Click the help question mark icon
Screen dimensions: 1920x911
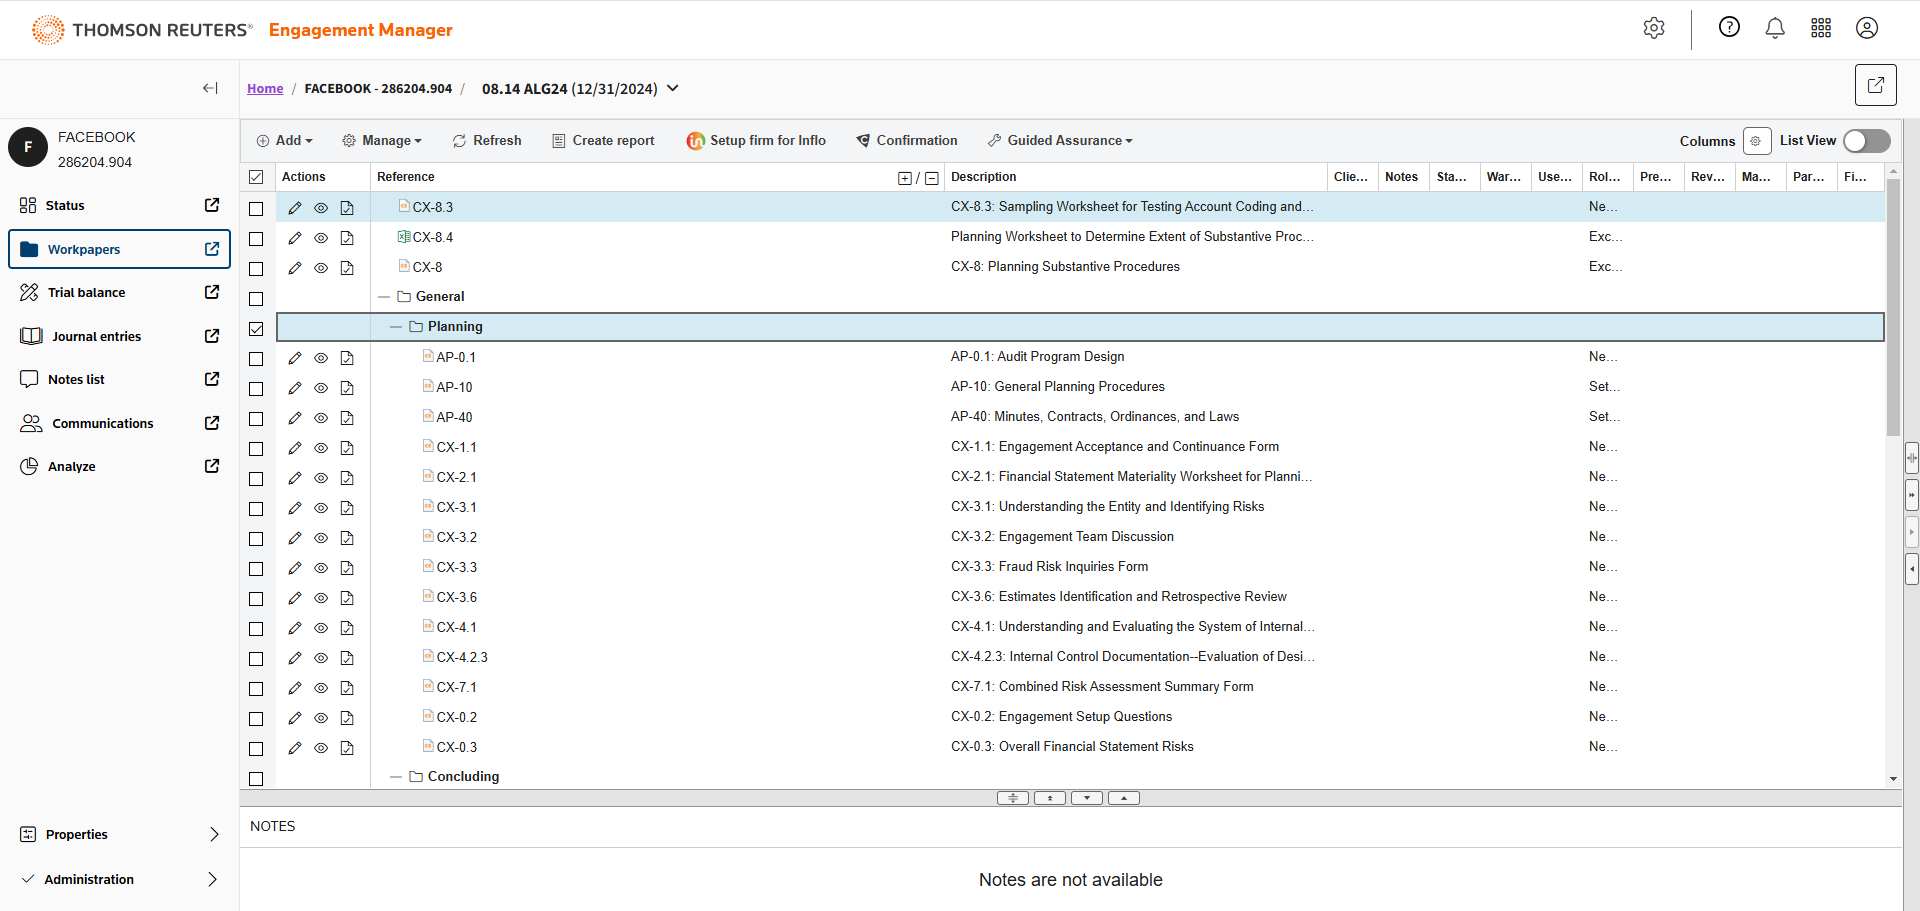(x=1729, y=28)
